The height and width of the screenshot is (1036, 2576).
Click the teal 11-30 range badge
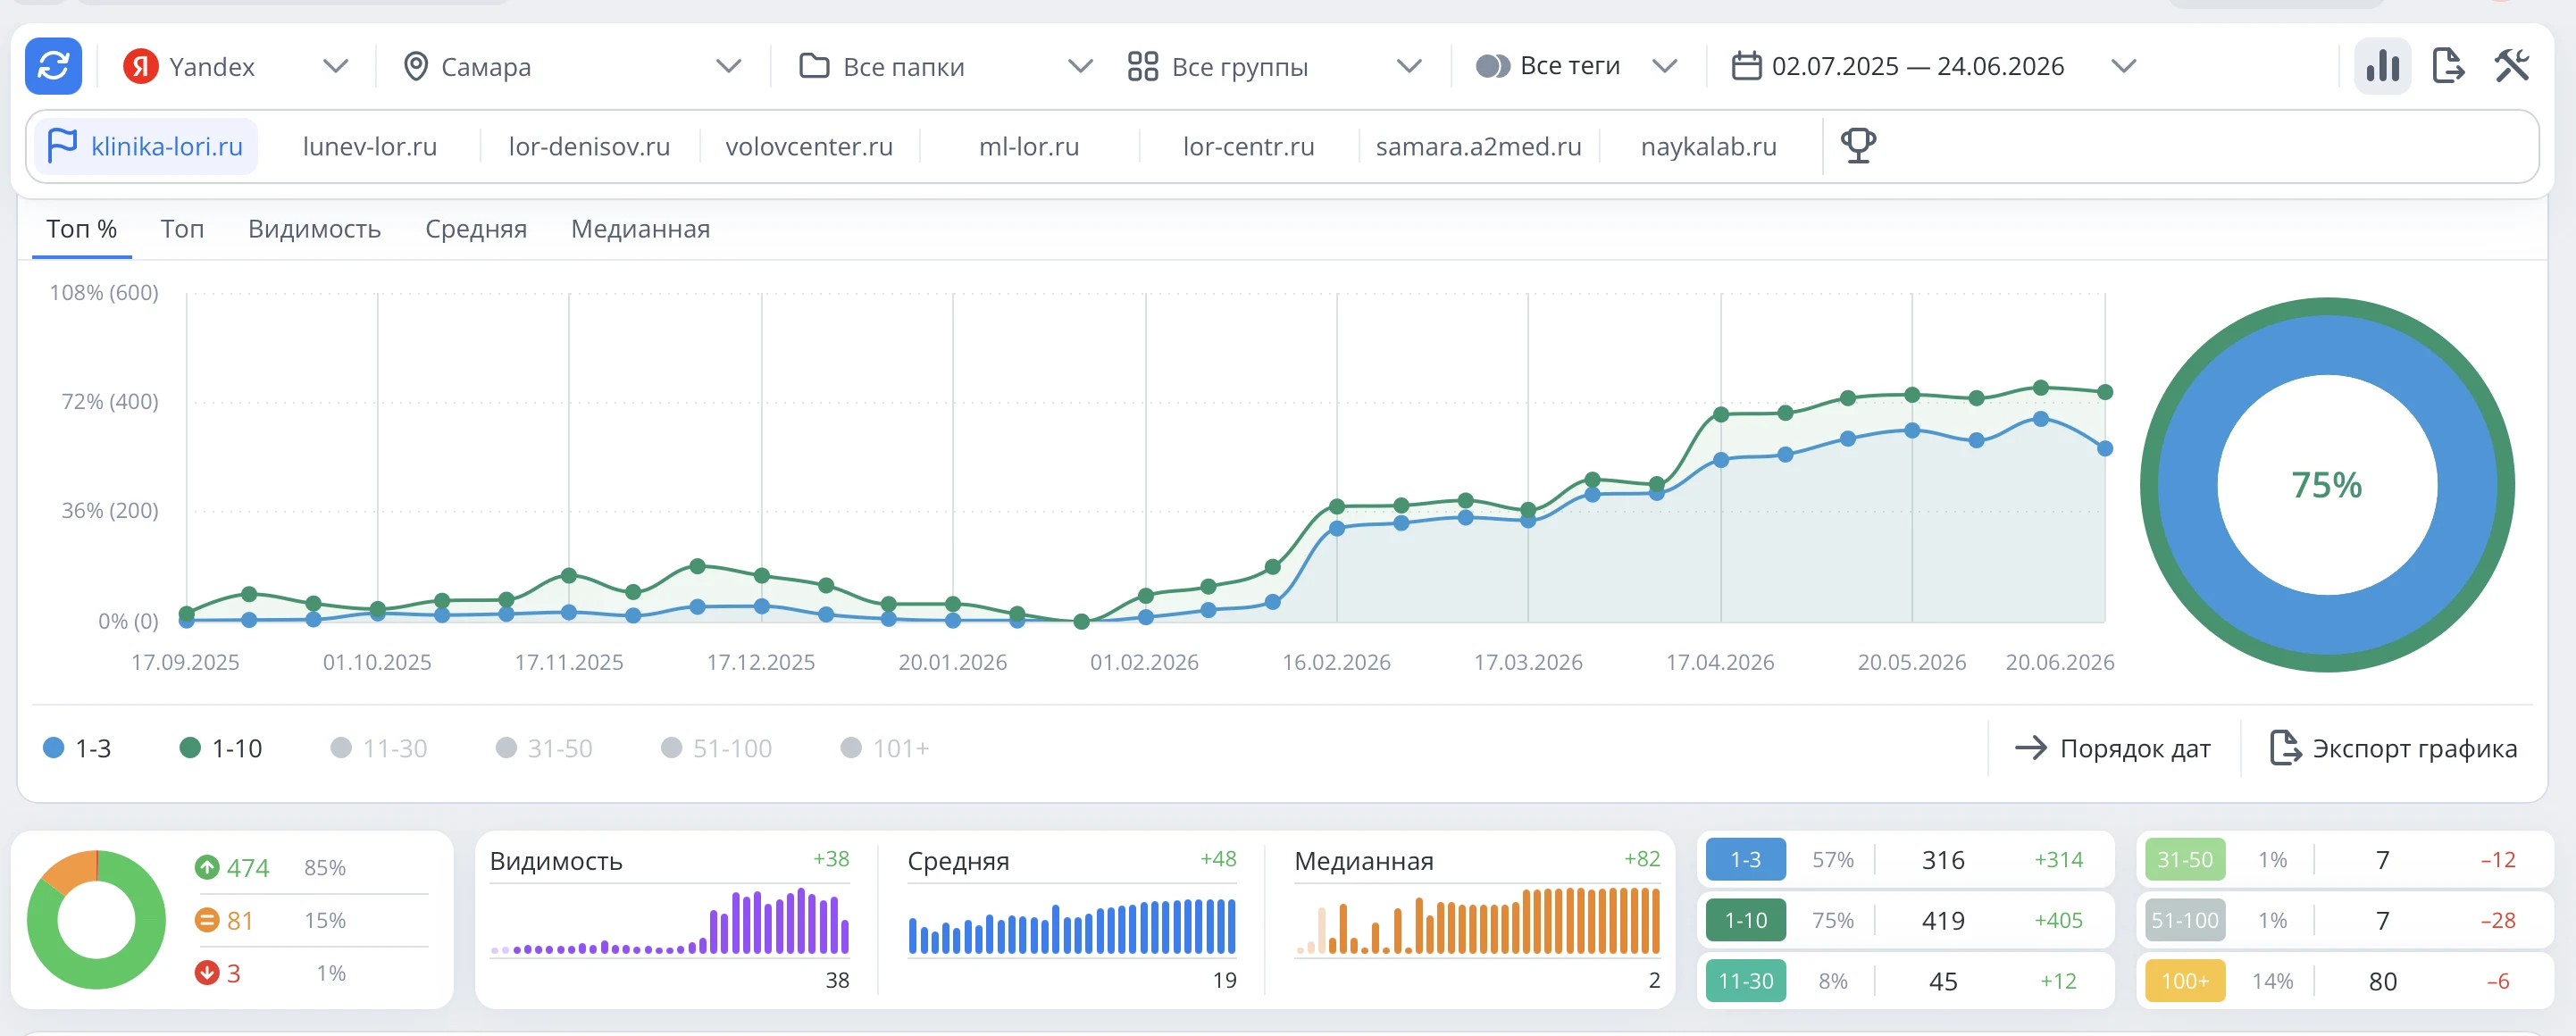(x=1745, y=981)
